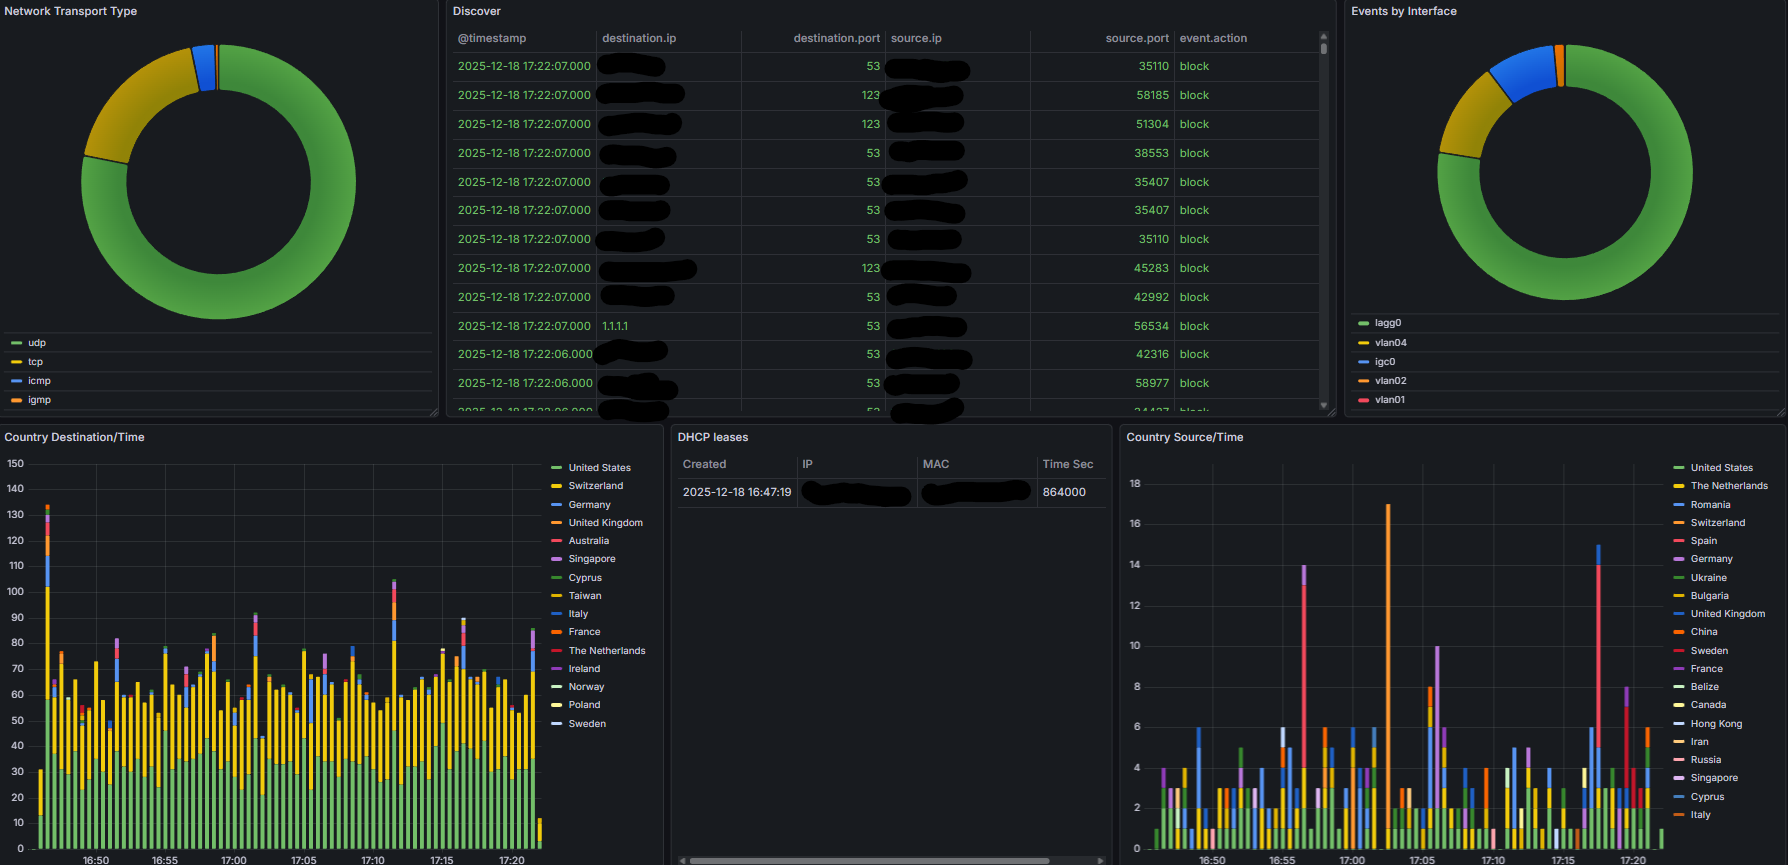Click the Discover table scroll-up arrow
1788x865 pixels.
coord(1324,35)
